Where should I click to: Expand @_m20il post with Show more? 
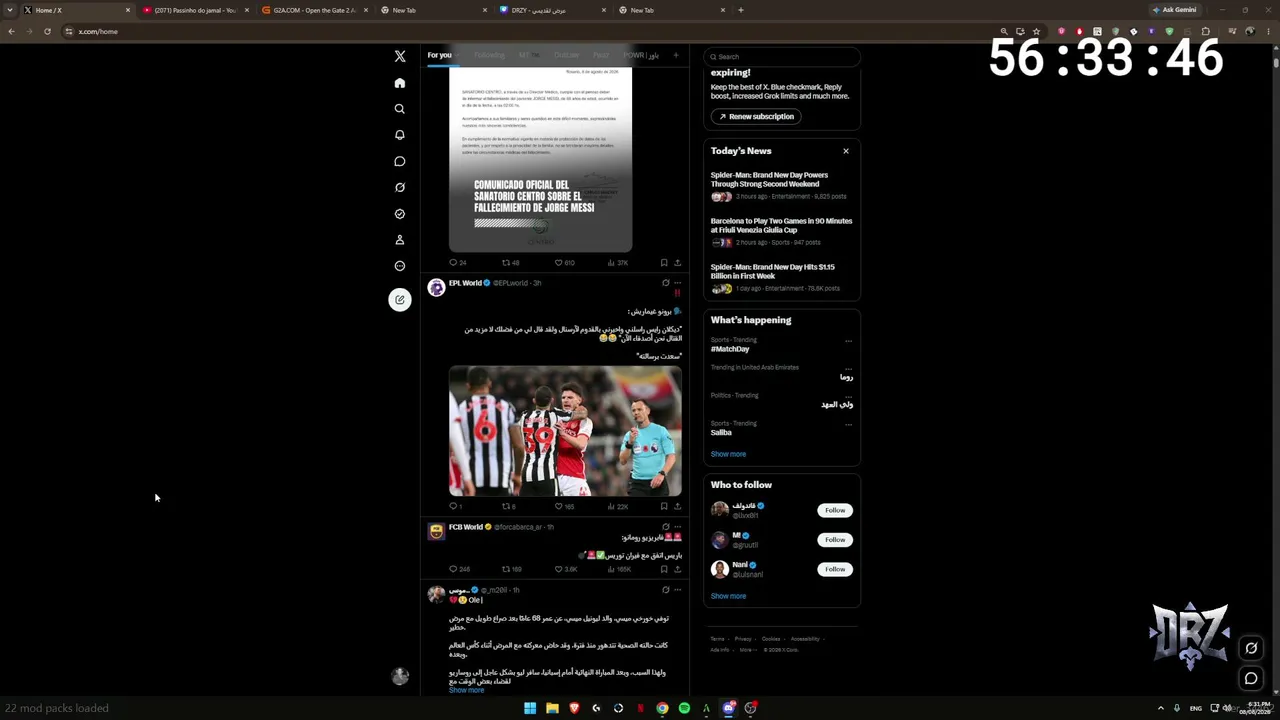click(466, 690)
